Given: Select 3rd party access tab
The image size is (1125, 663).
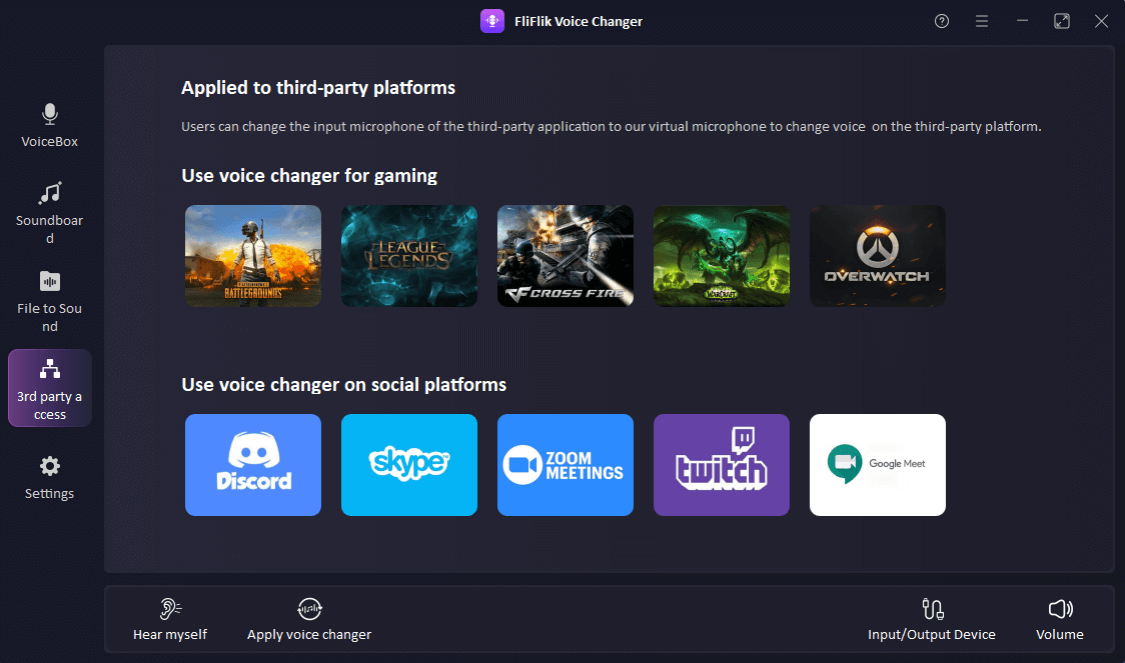Looking at the screenshot, I should [49, 388].
